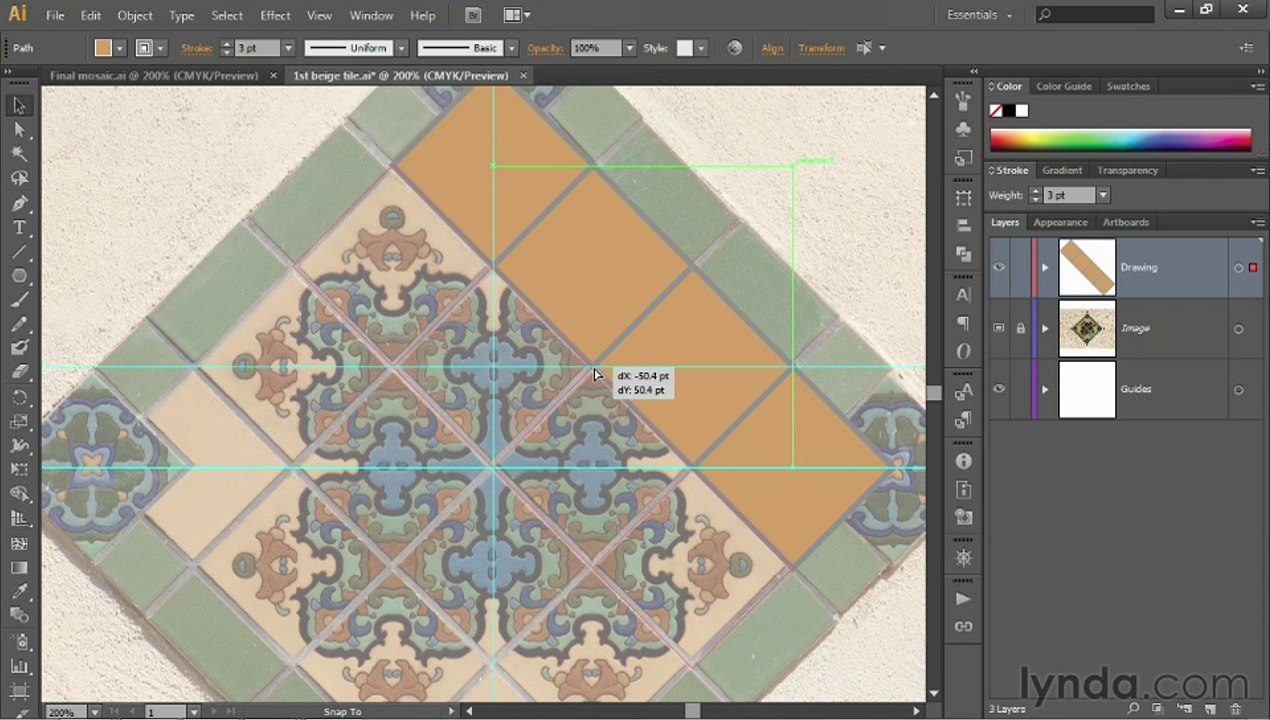This screenshot has width=1270, height=720.
Task: Click the Opacity link in control bar
Action: [546, 48]
